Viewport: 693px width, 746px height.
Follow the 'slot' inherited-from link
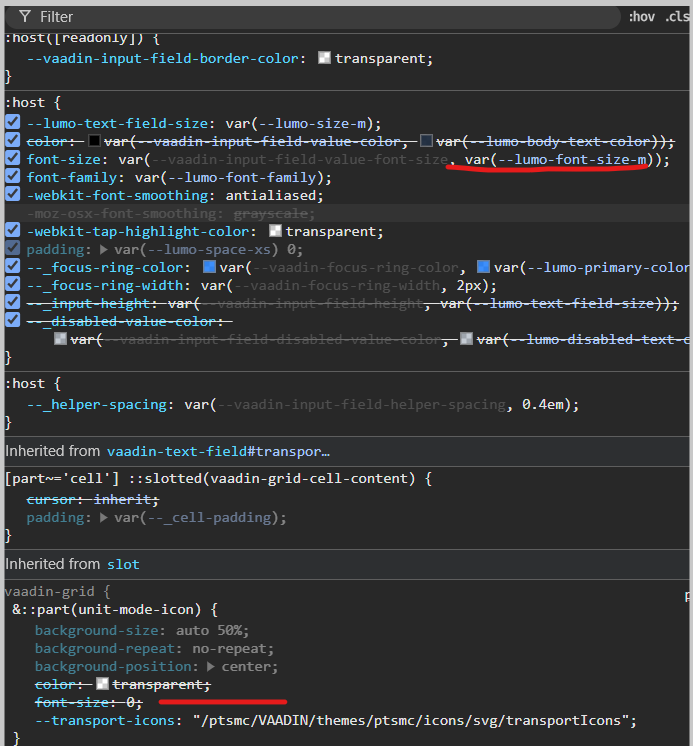tap(123, 564)
